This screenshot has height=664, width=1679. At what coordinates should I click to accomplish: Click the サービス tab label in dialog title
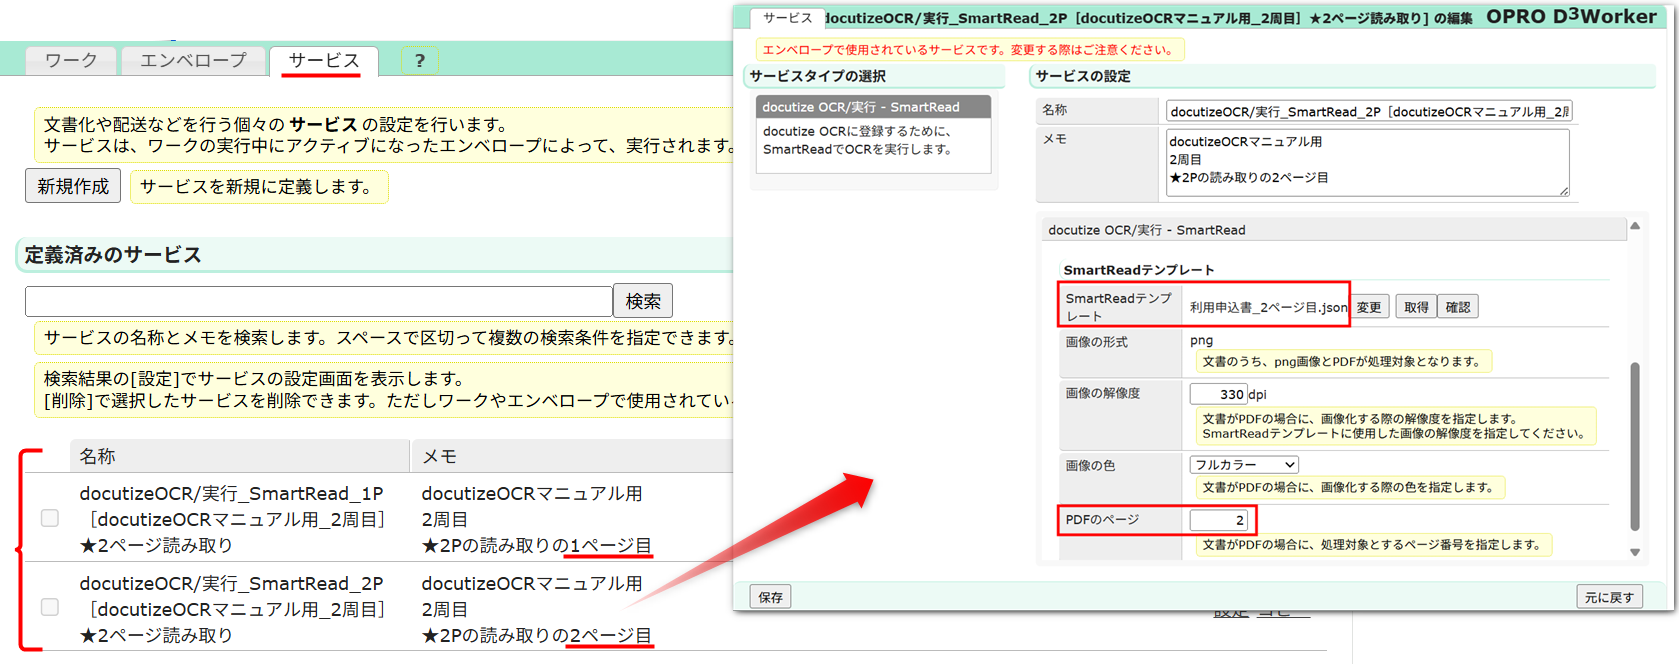[787, 18]
